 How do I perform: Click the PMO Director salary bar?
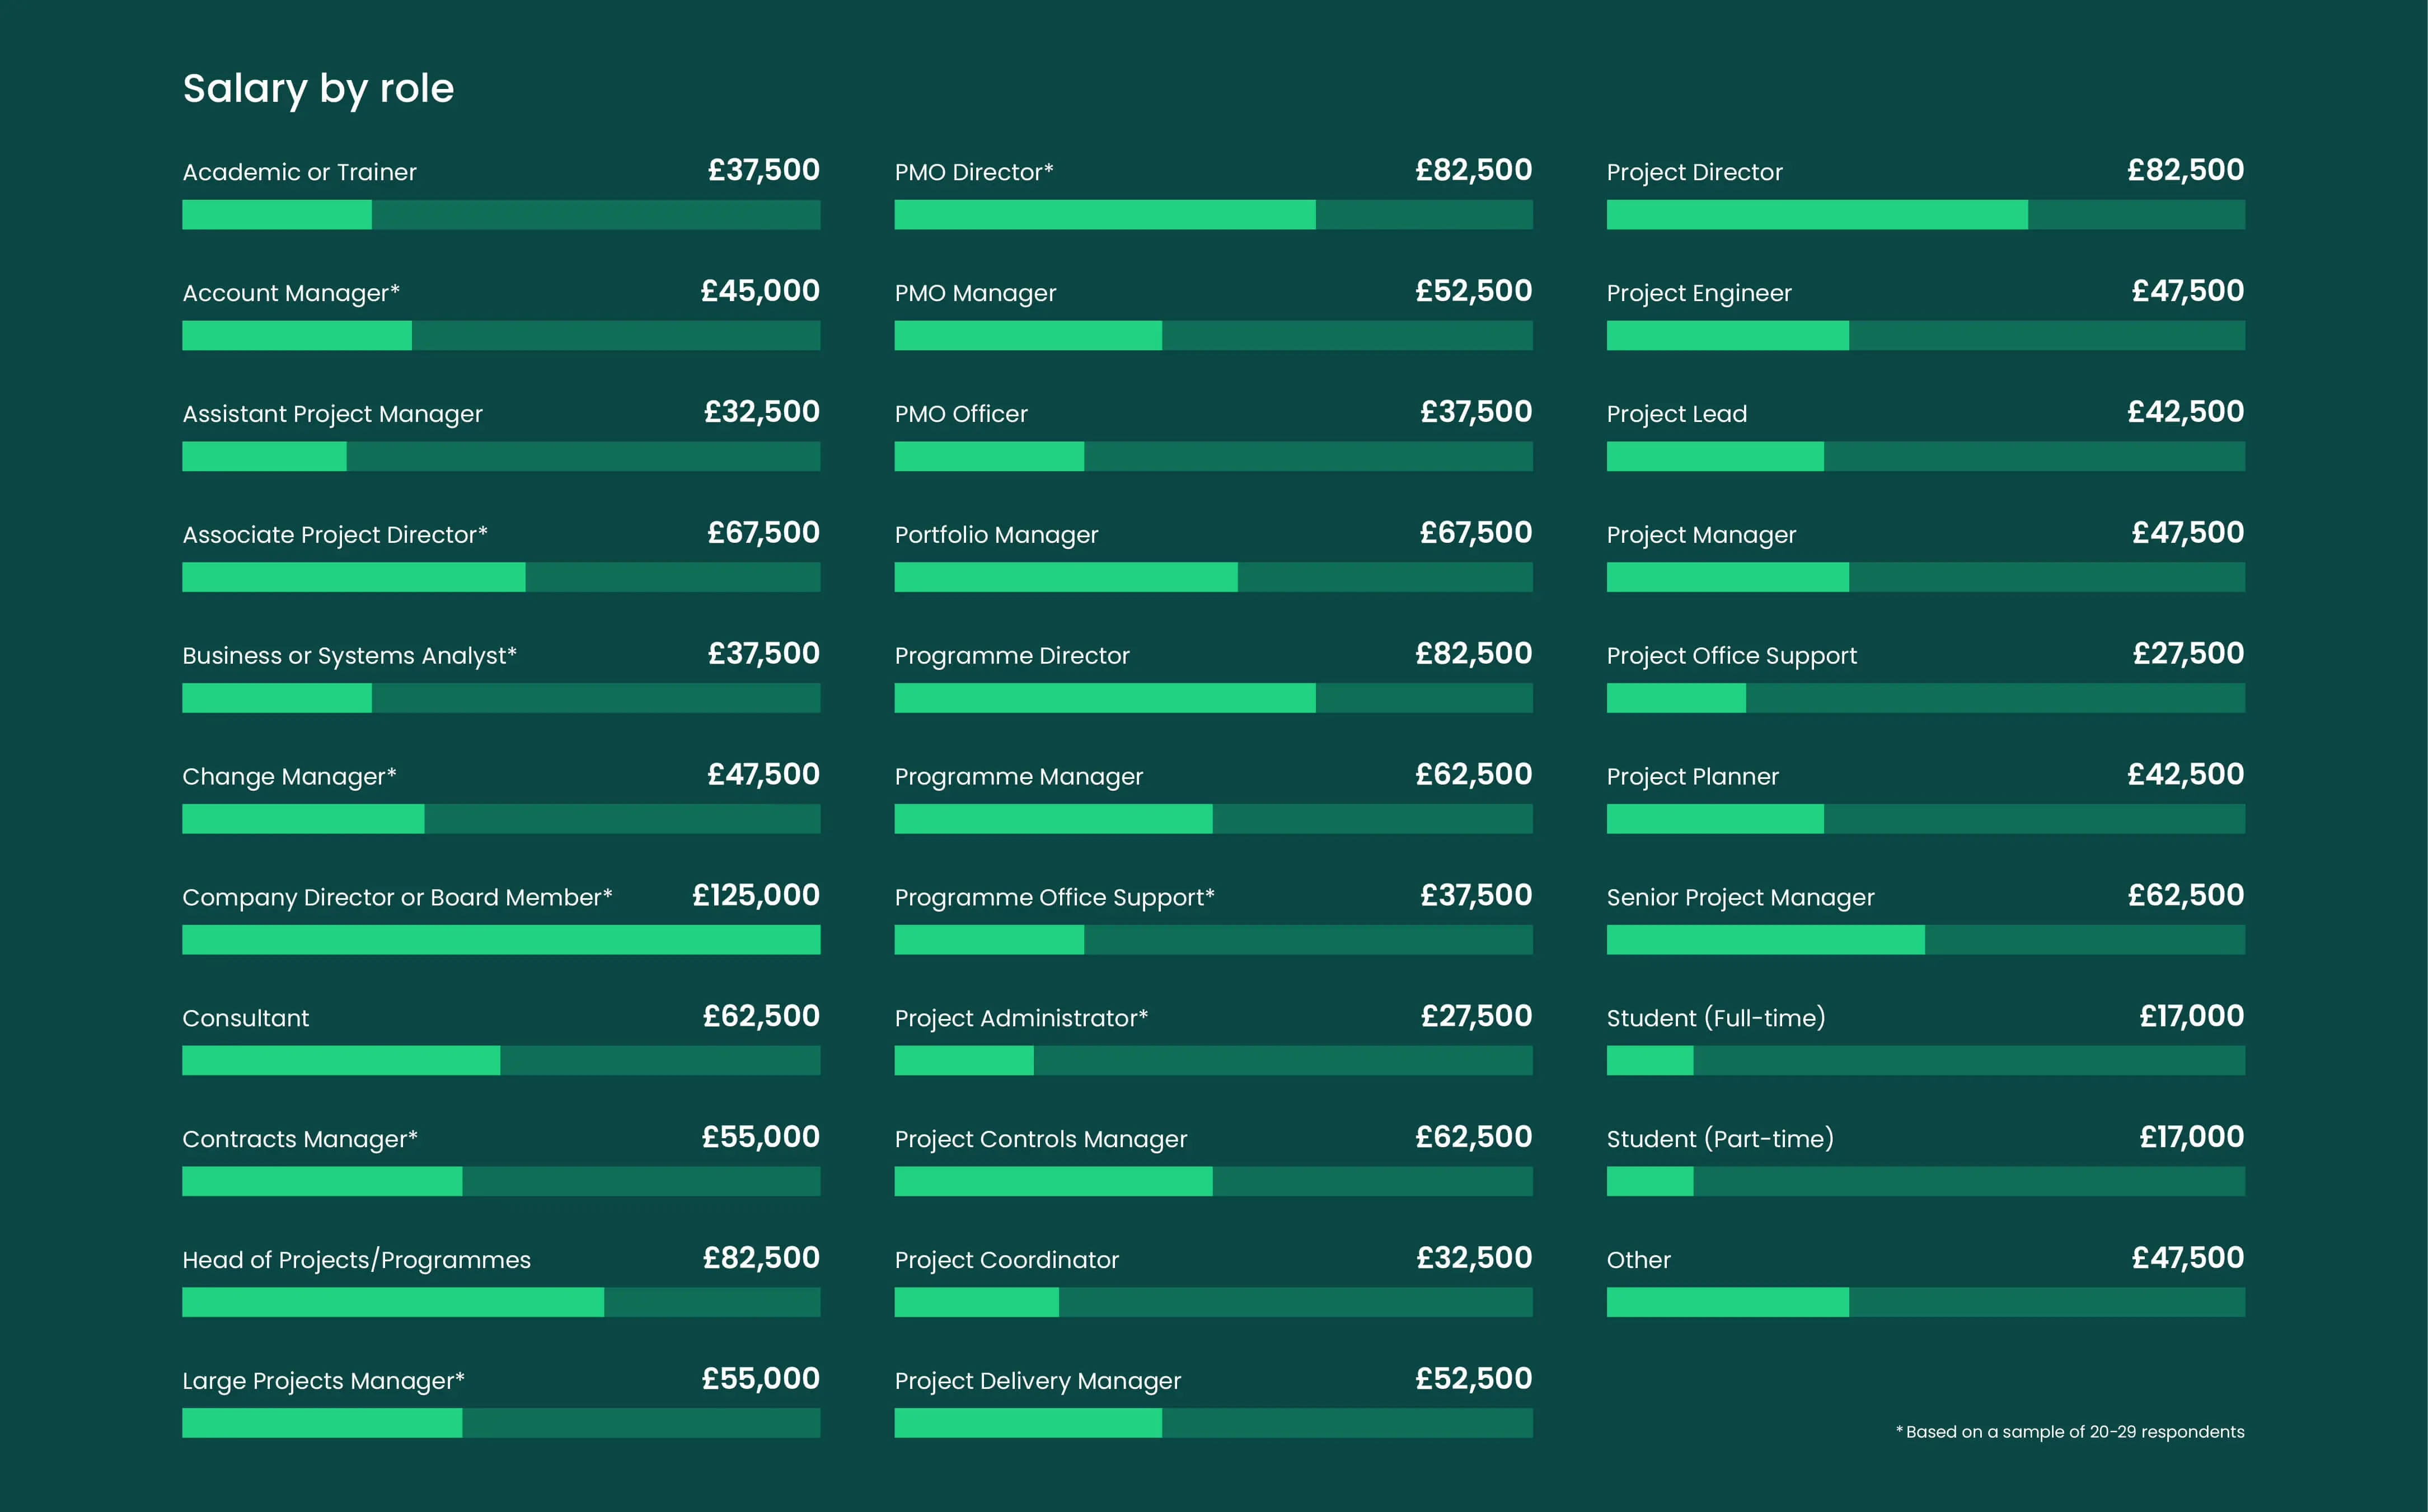1213,215
